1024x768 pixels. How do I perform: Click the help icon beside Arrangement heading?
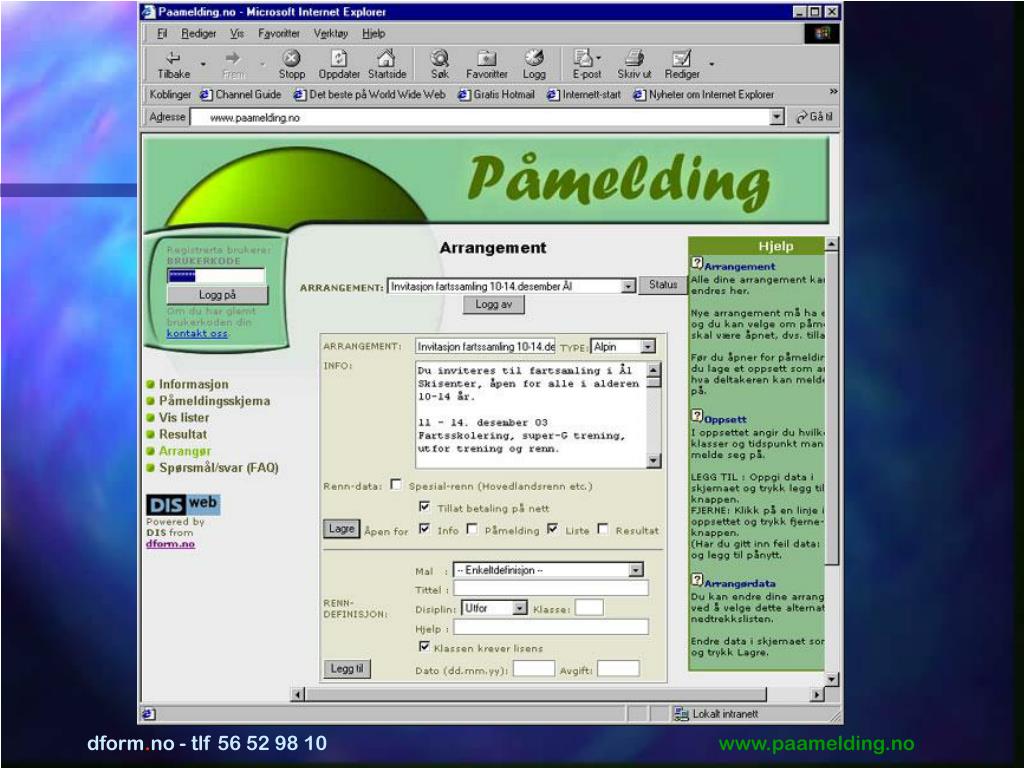[697, 263]
